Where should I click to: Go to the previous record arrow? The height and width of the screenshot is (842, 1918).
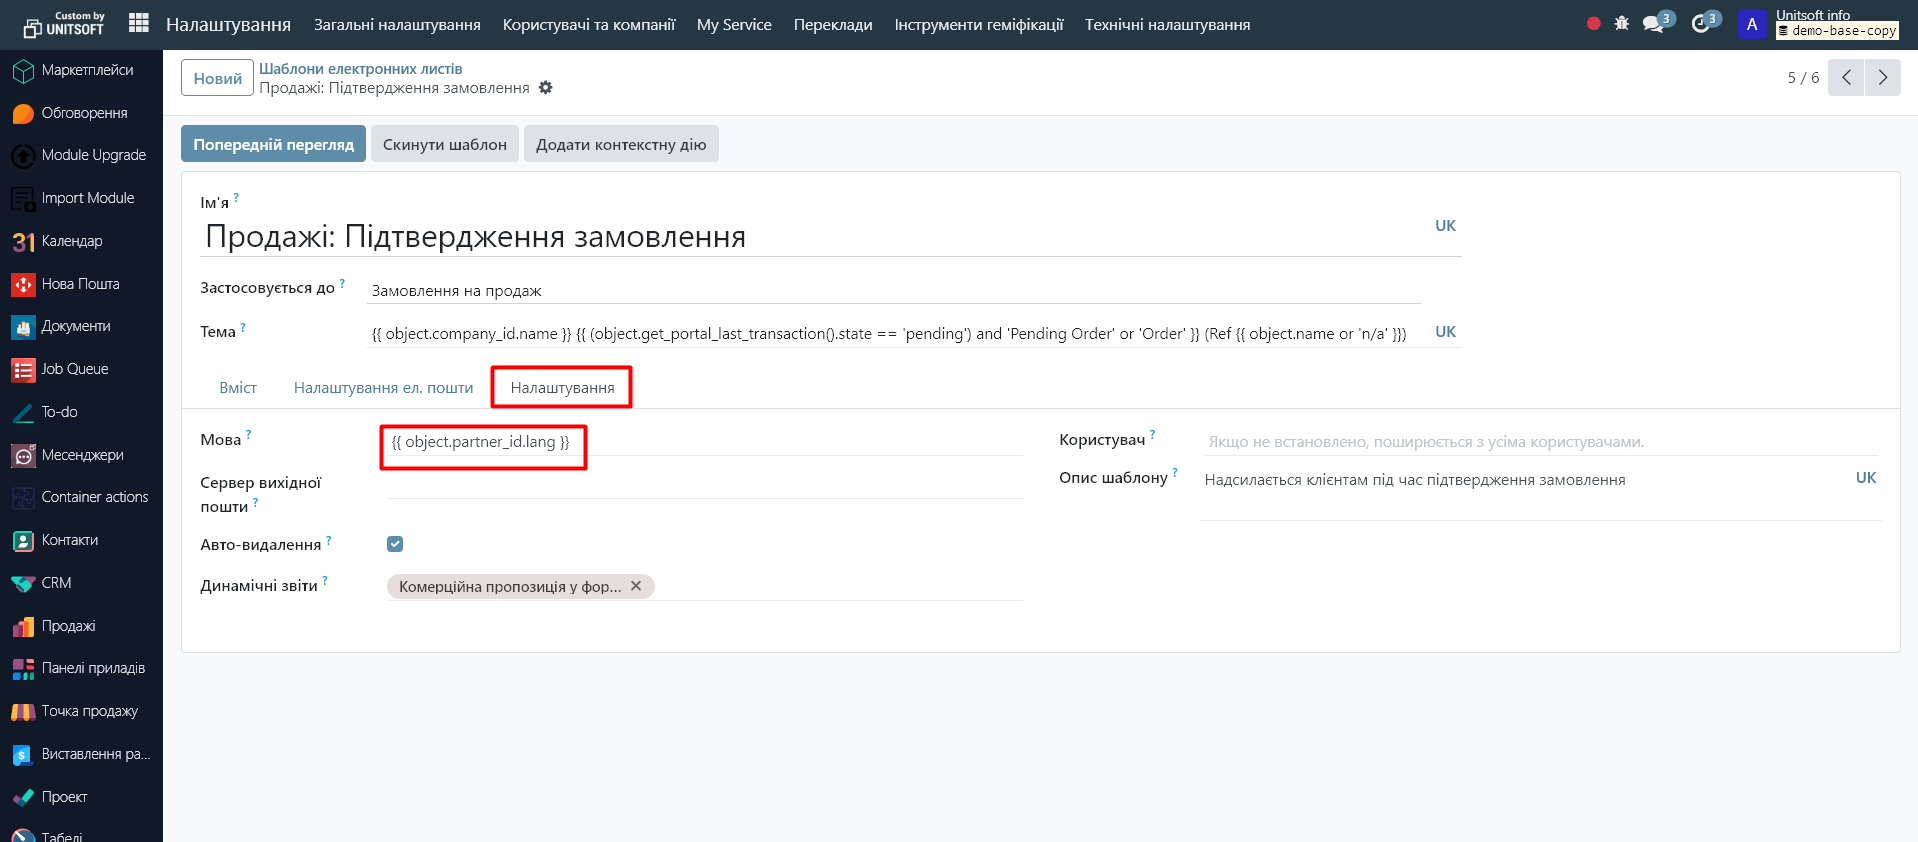click(x=1846, y=77)
